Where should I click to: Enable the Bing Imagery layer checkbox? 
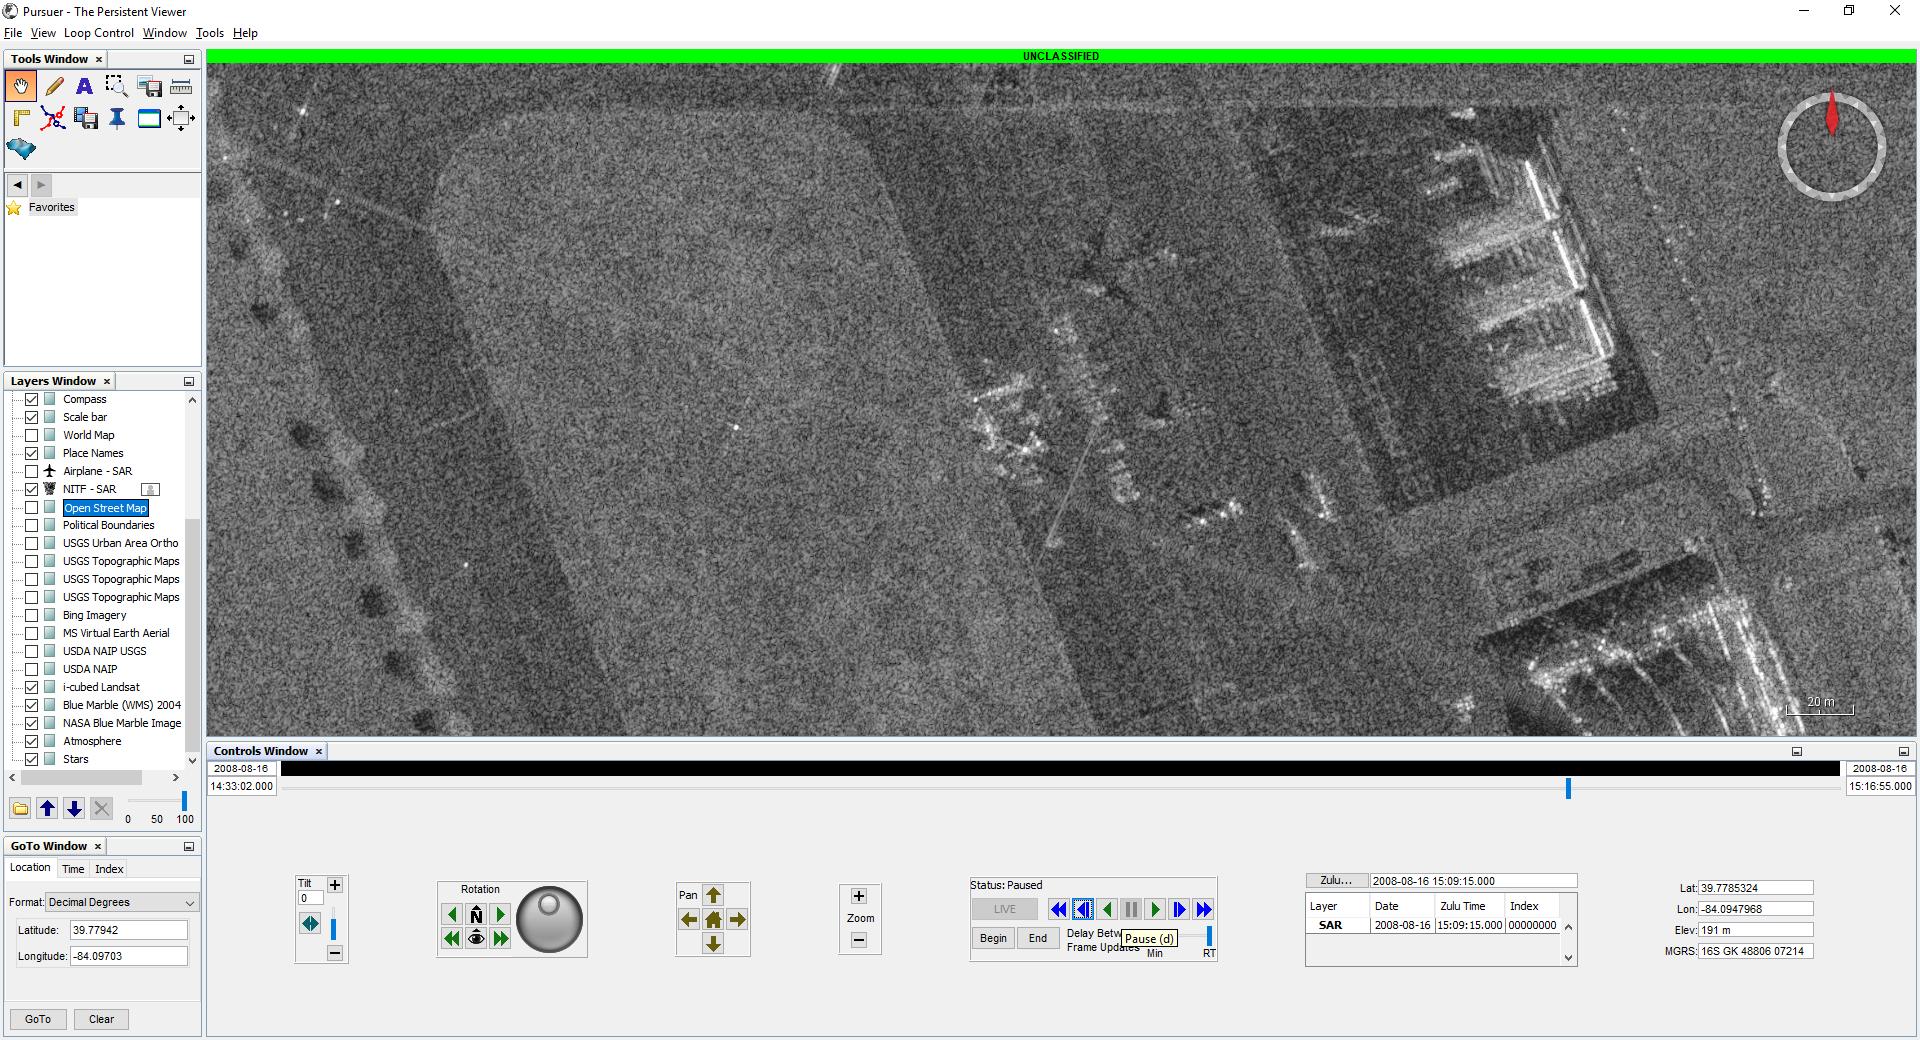pos(32,615)
